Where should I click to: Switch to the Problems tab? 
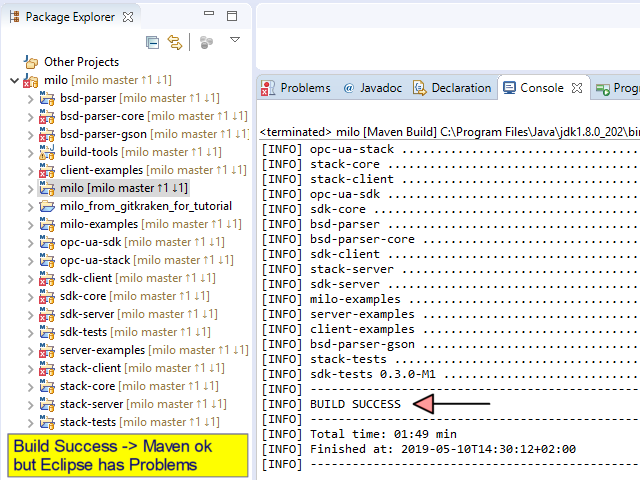pyautogui.click(x=296, y=88)
